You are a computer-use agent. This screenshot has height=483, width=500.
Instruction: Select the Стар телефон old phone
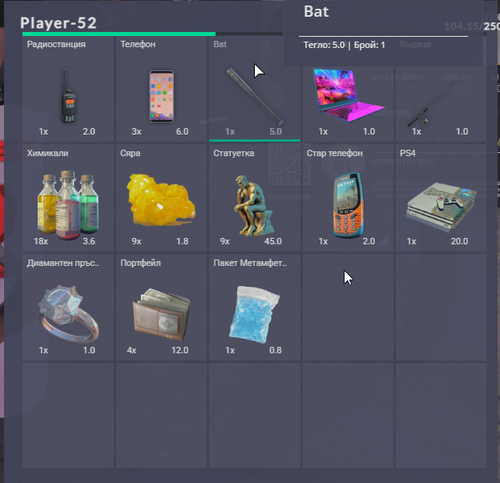(x=348, y=198)
